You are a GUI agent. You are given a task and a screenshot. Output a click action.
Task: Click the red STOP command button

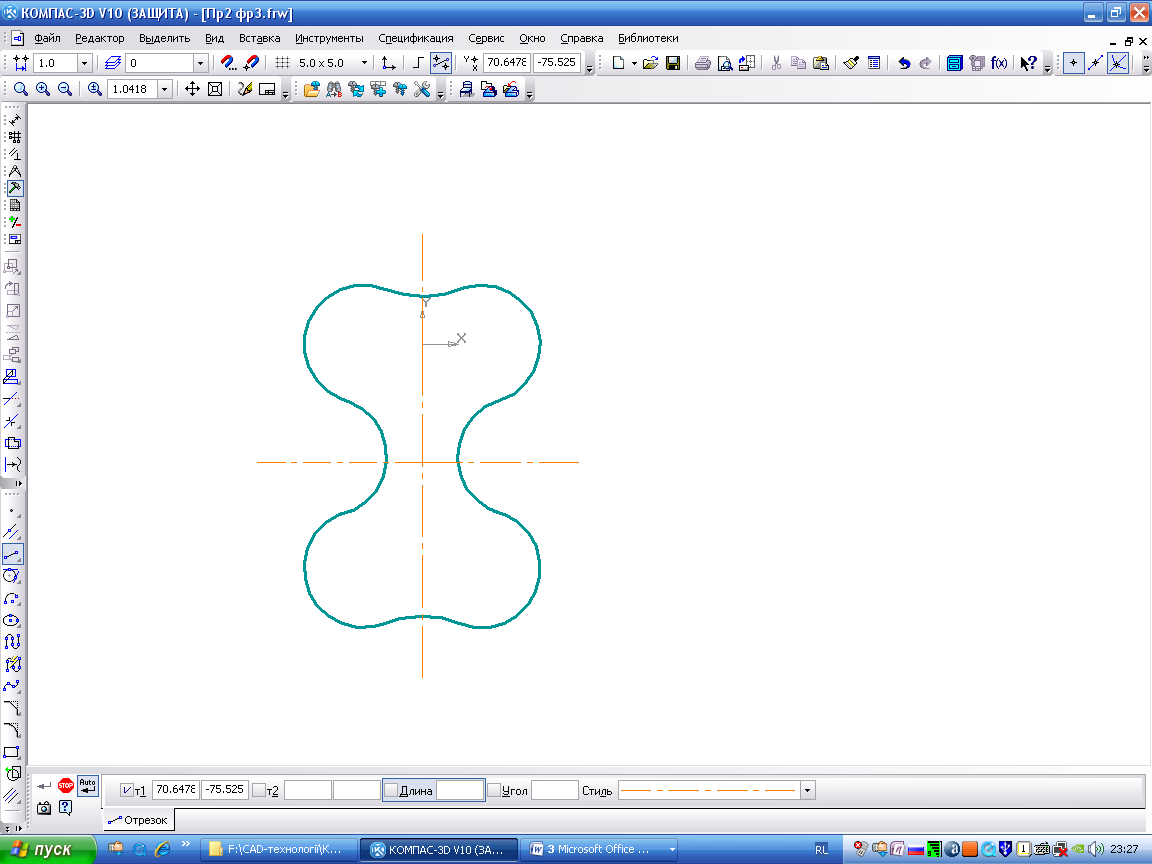[x=66, y=785]
